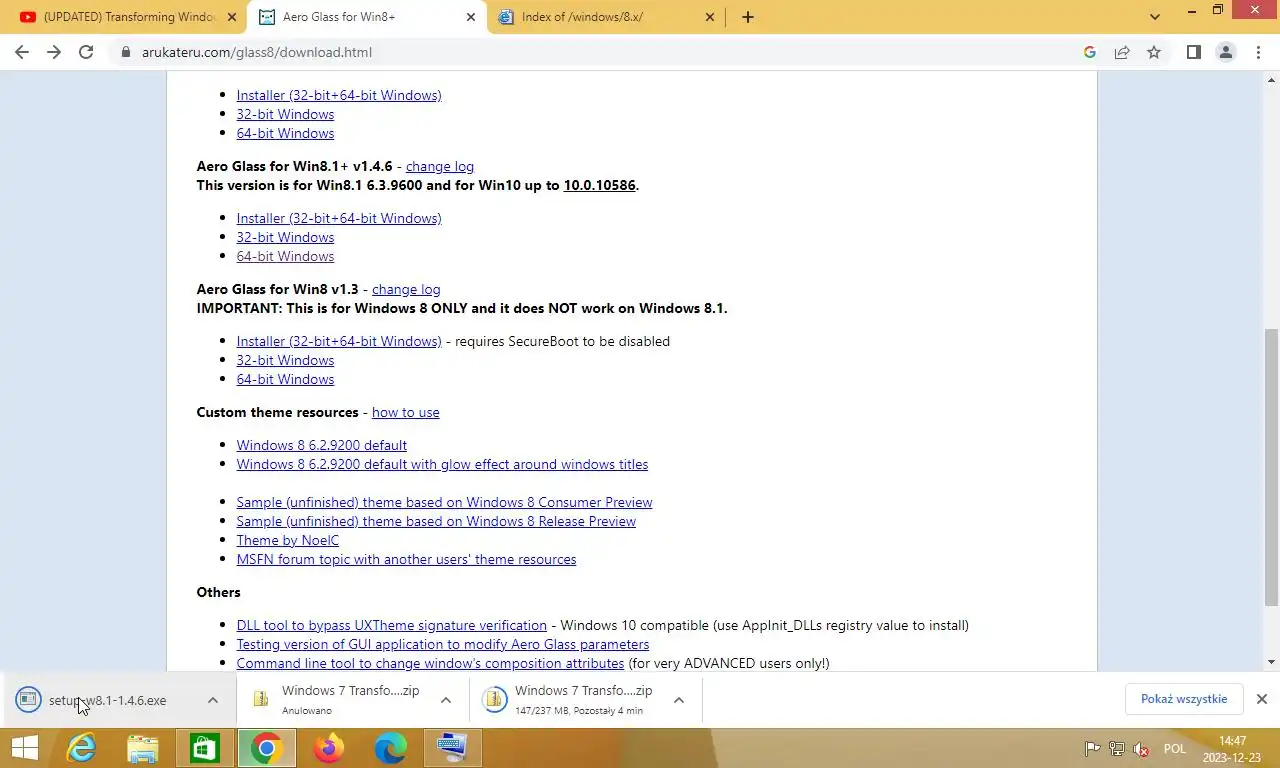Open the Windows Start button

click(24, 748)
